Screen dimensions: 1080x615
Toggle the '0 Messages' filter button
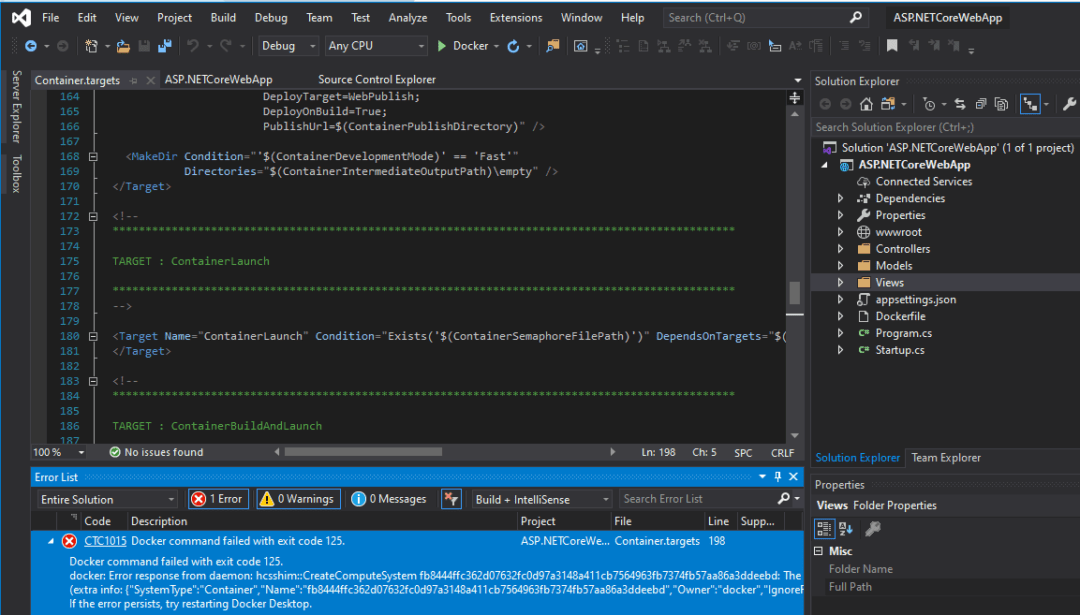[x=390, y=499]
